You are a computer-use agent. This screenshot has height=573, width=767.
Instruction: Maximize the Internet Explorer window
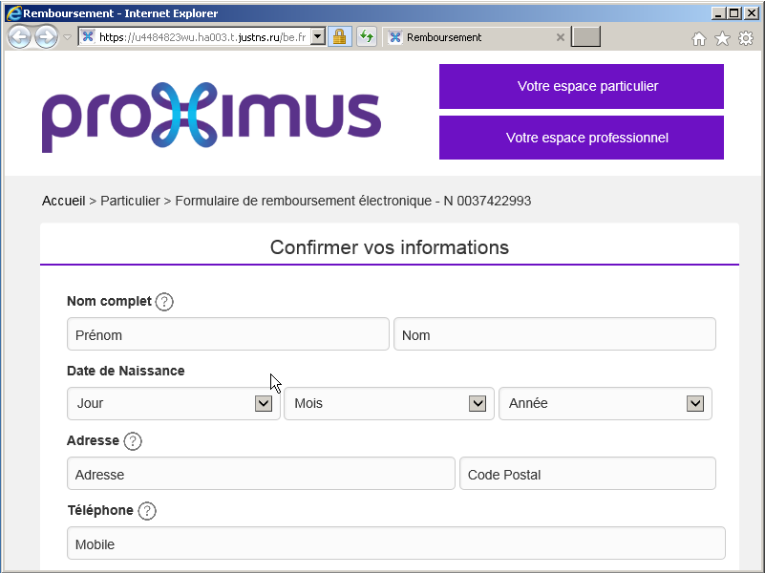click(734, 13)
